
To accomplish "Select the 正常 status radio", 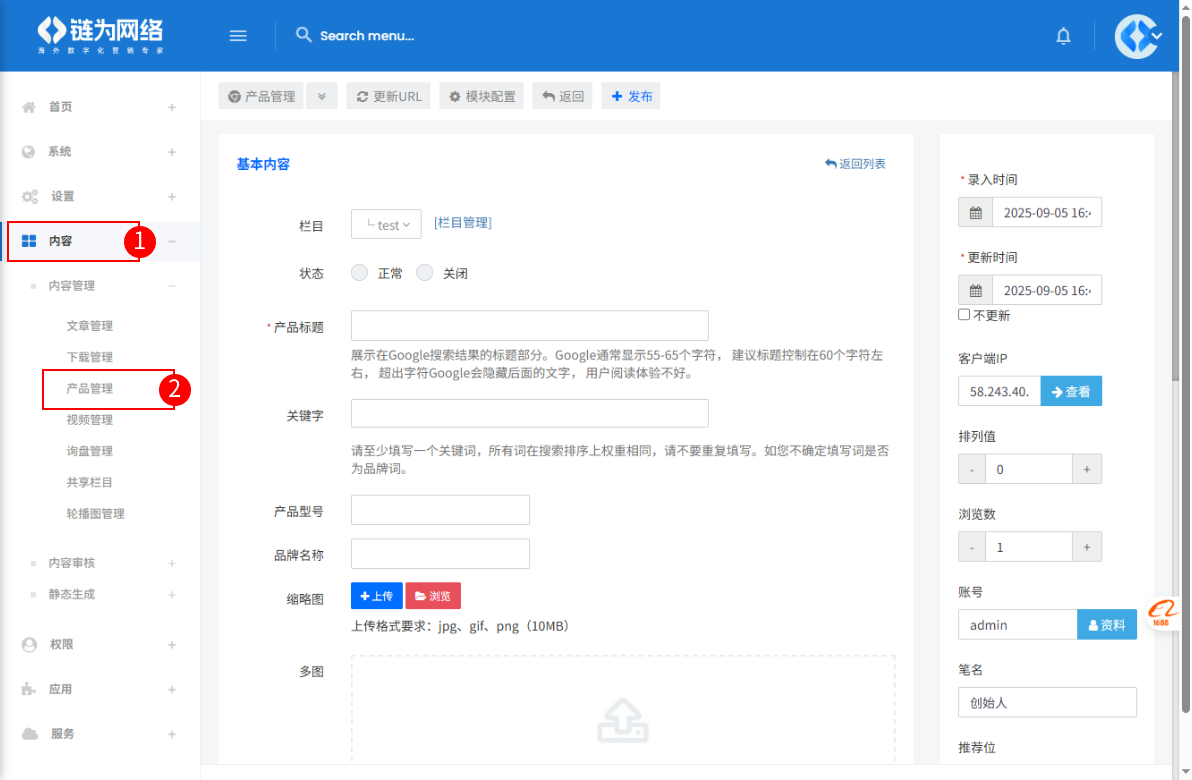I will click(x=360, y=273).
